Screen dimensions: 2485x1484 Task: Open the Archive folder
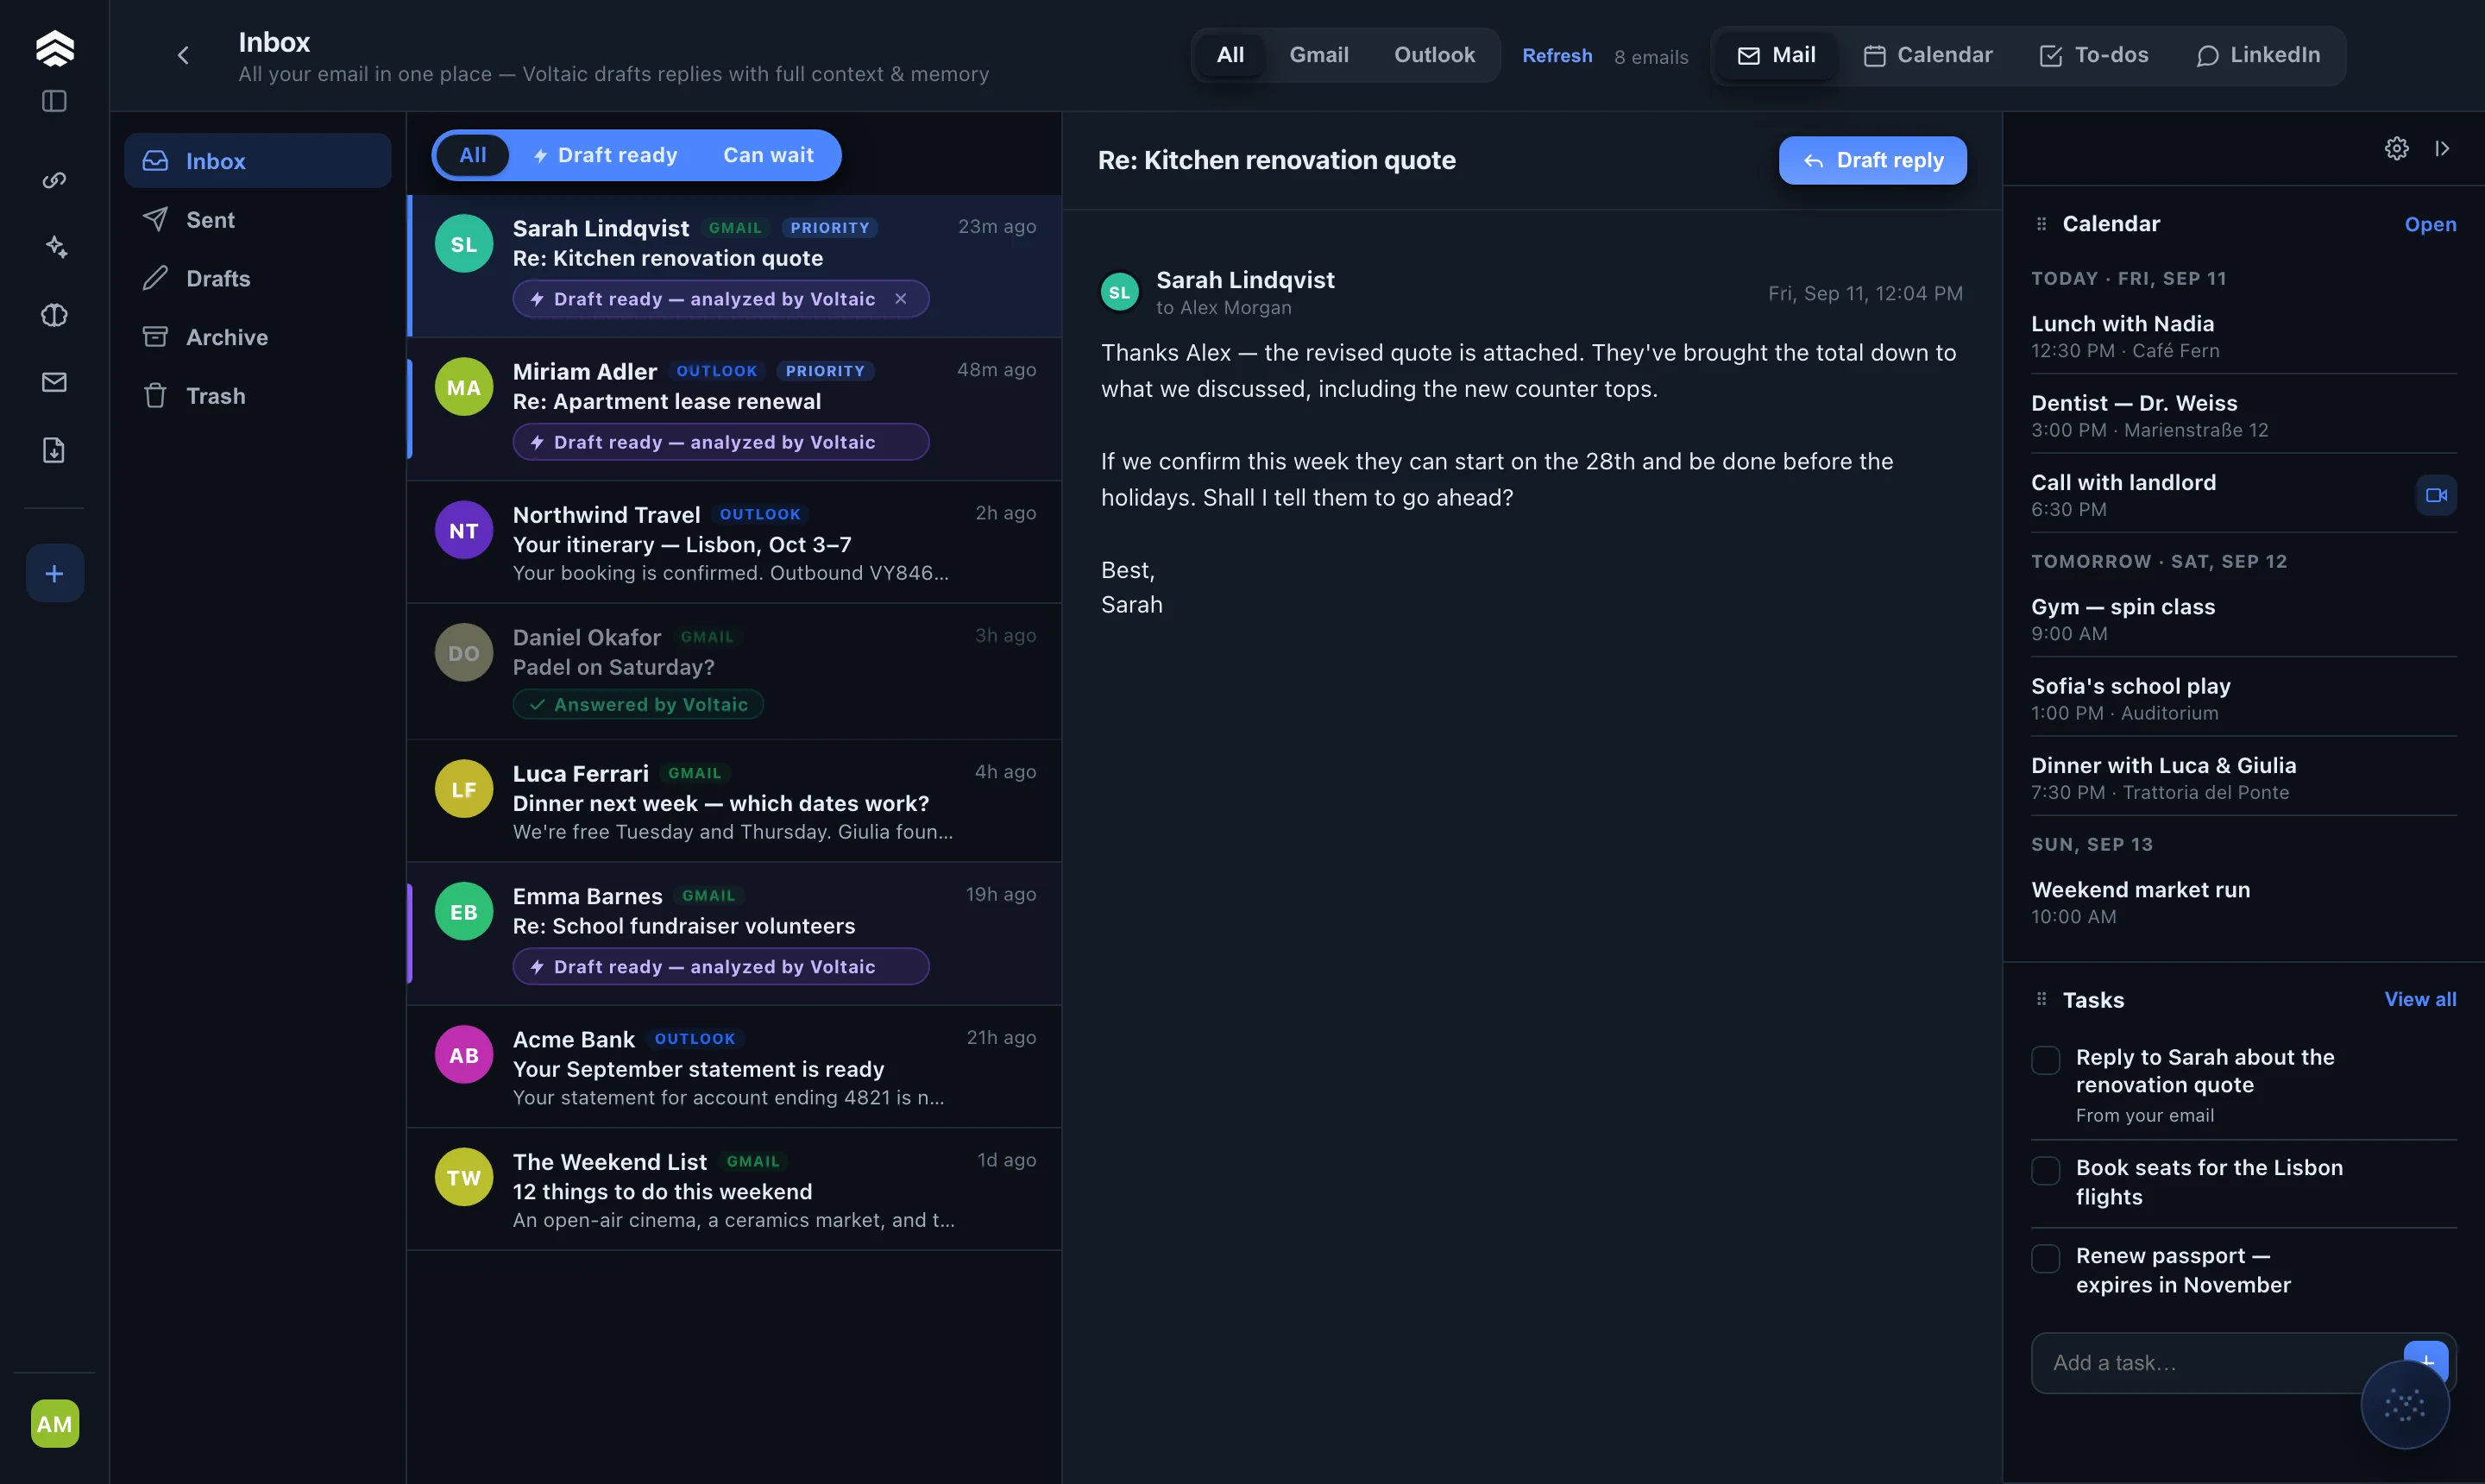pos(258,337)
